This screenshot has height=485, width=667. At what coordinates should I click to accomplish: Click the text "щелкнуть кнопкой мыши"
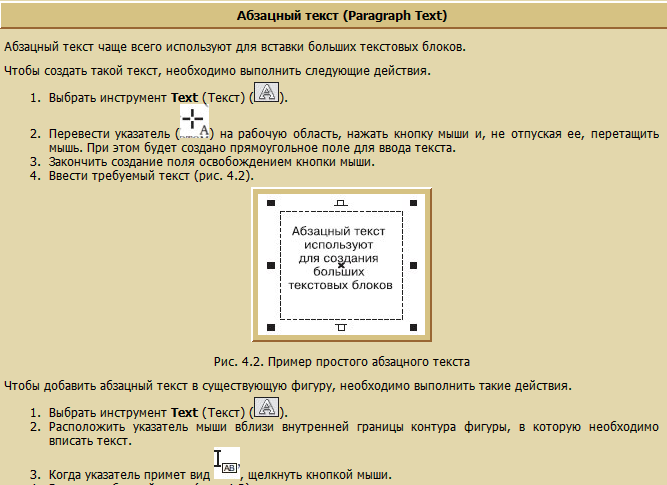319,474
